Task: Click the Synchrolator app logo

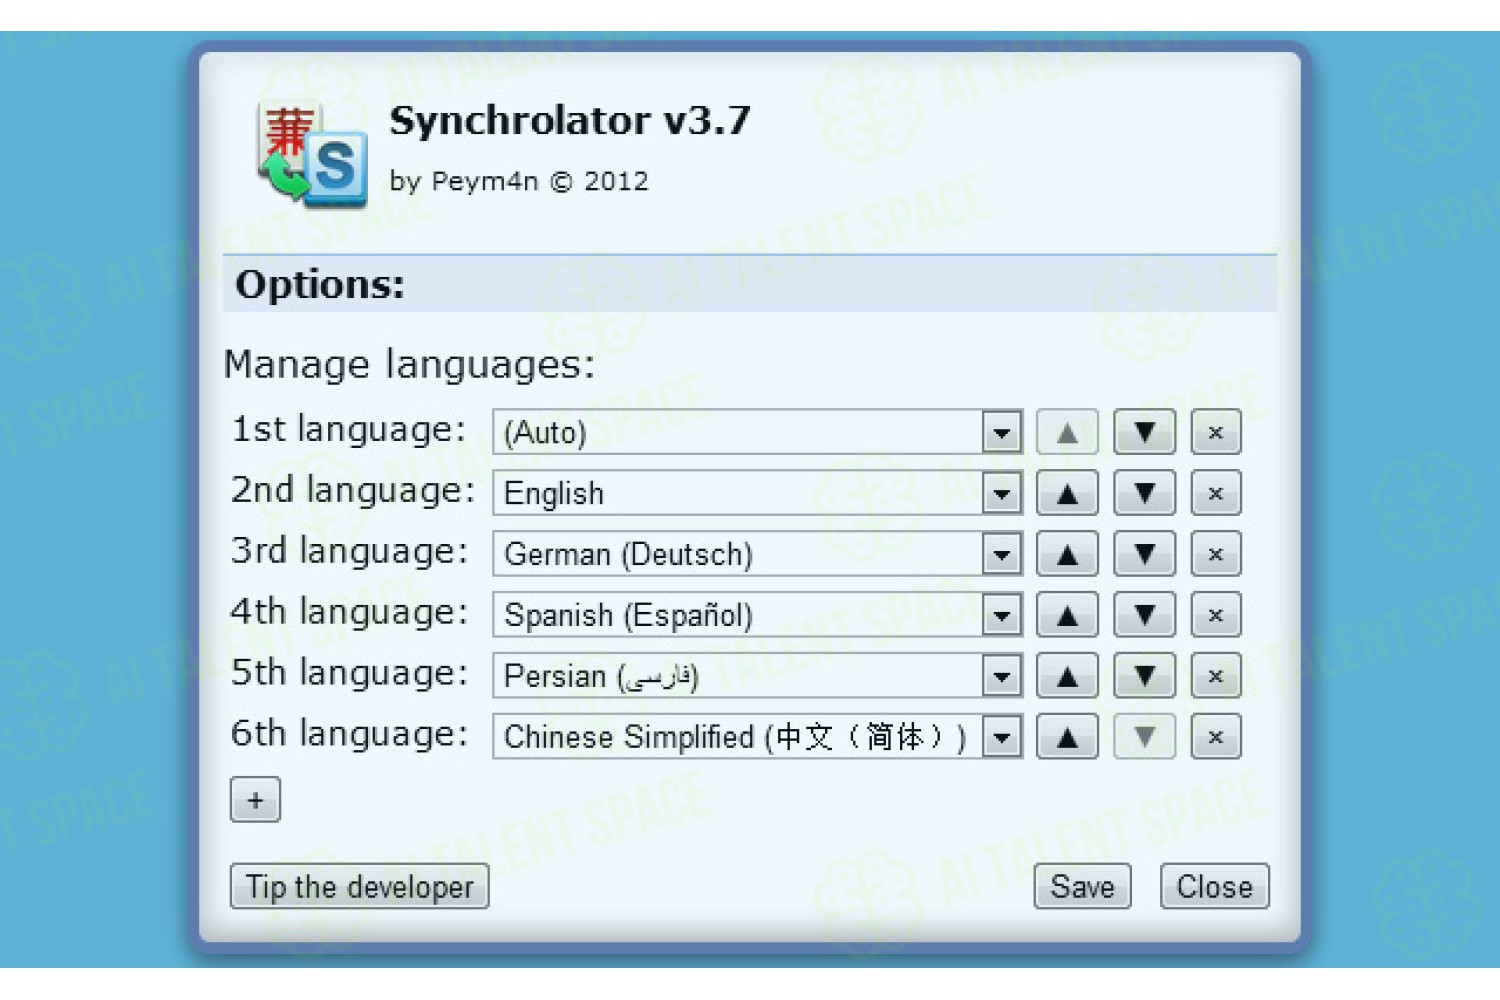Action: tap(312, 155)
